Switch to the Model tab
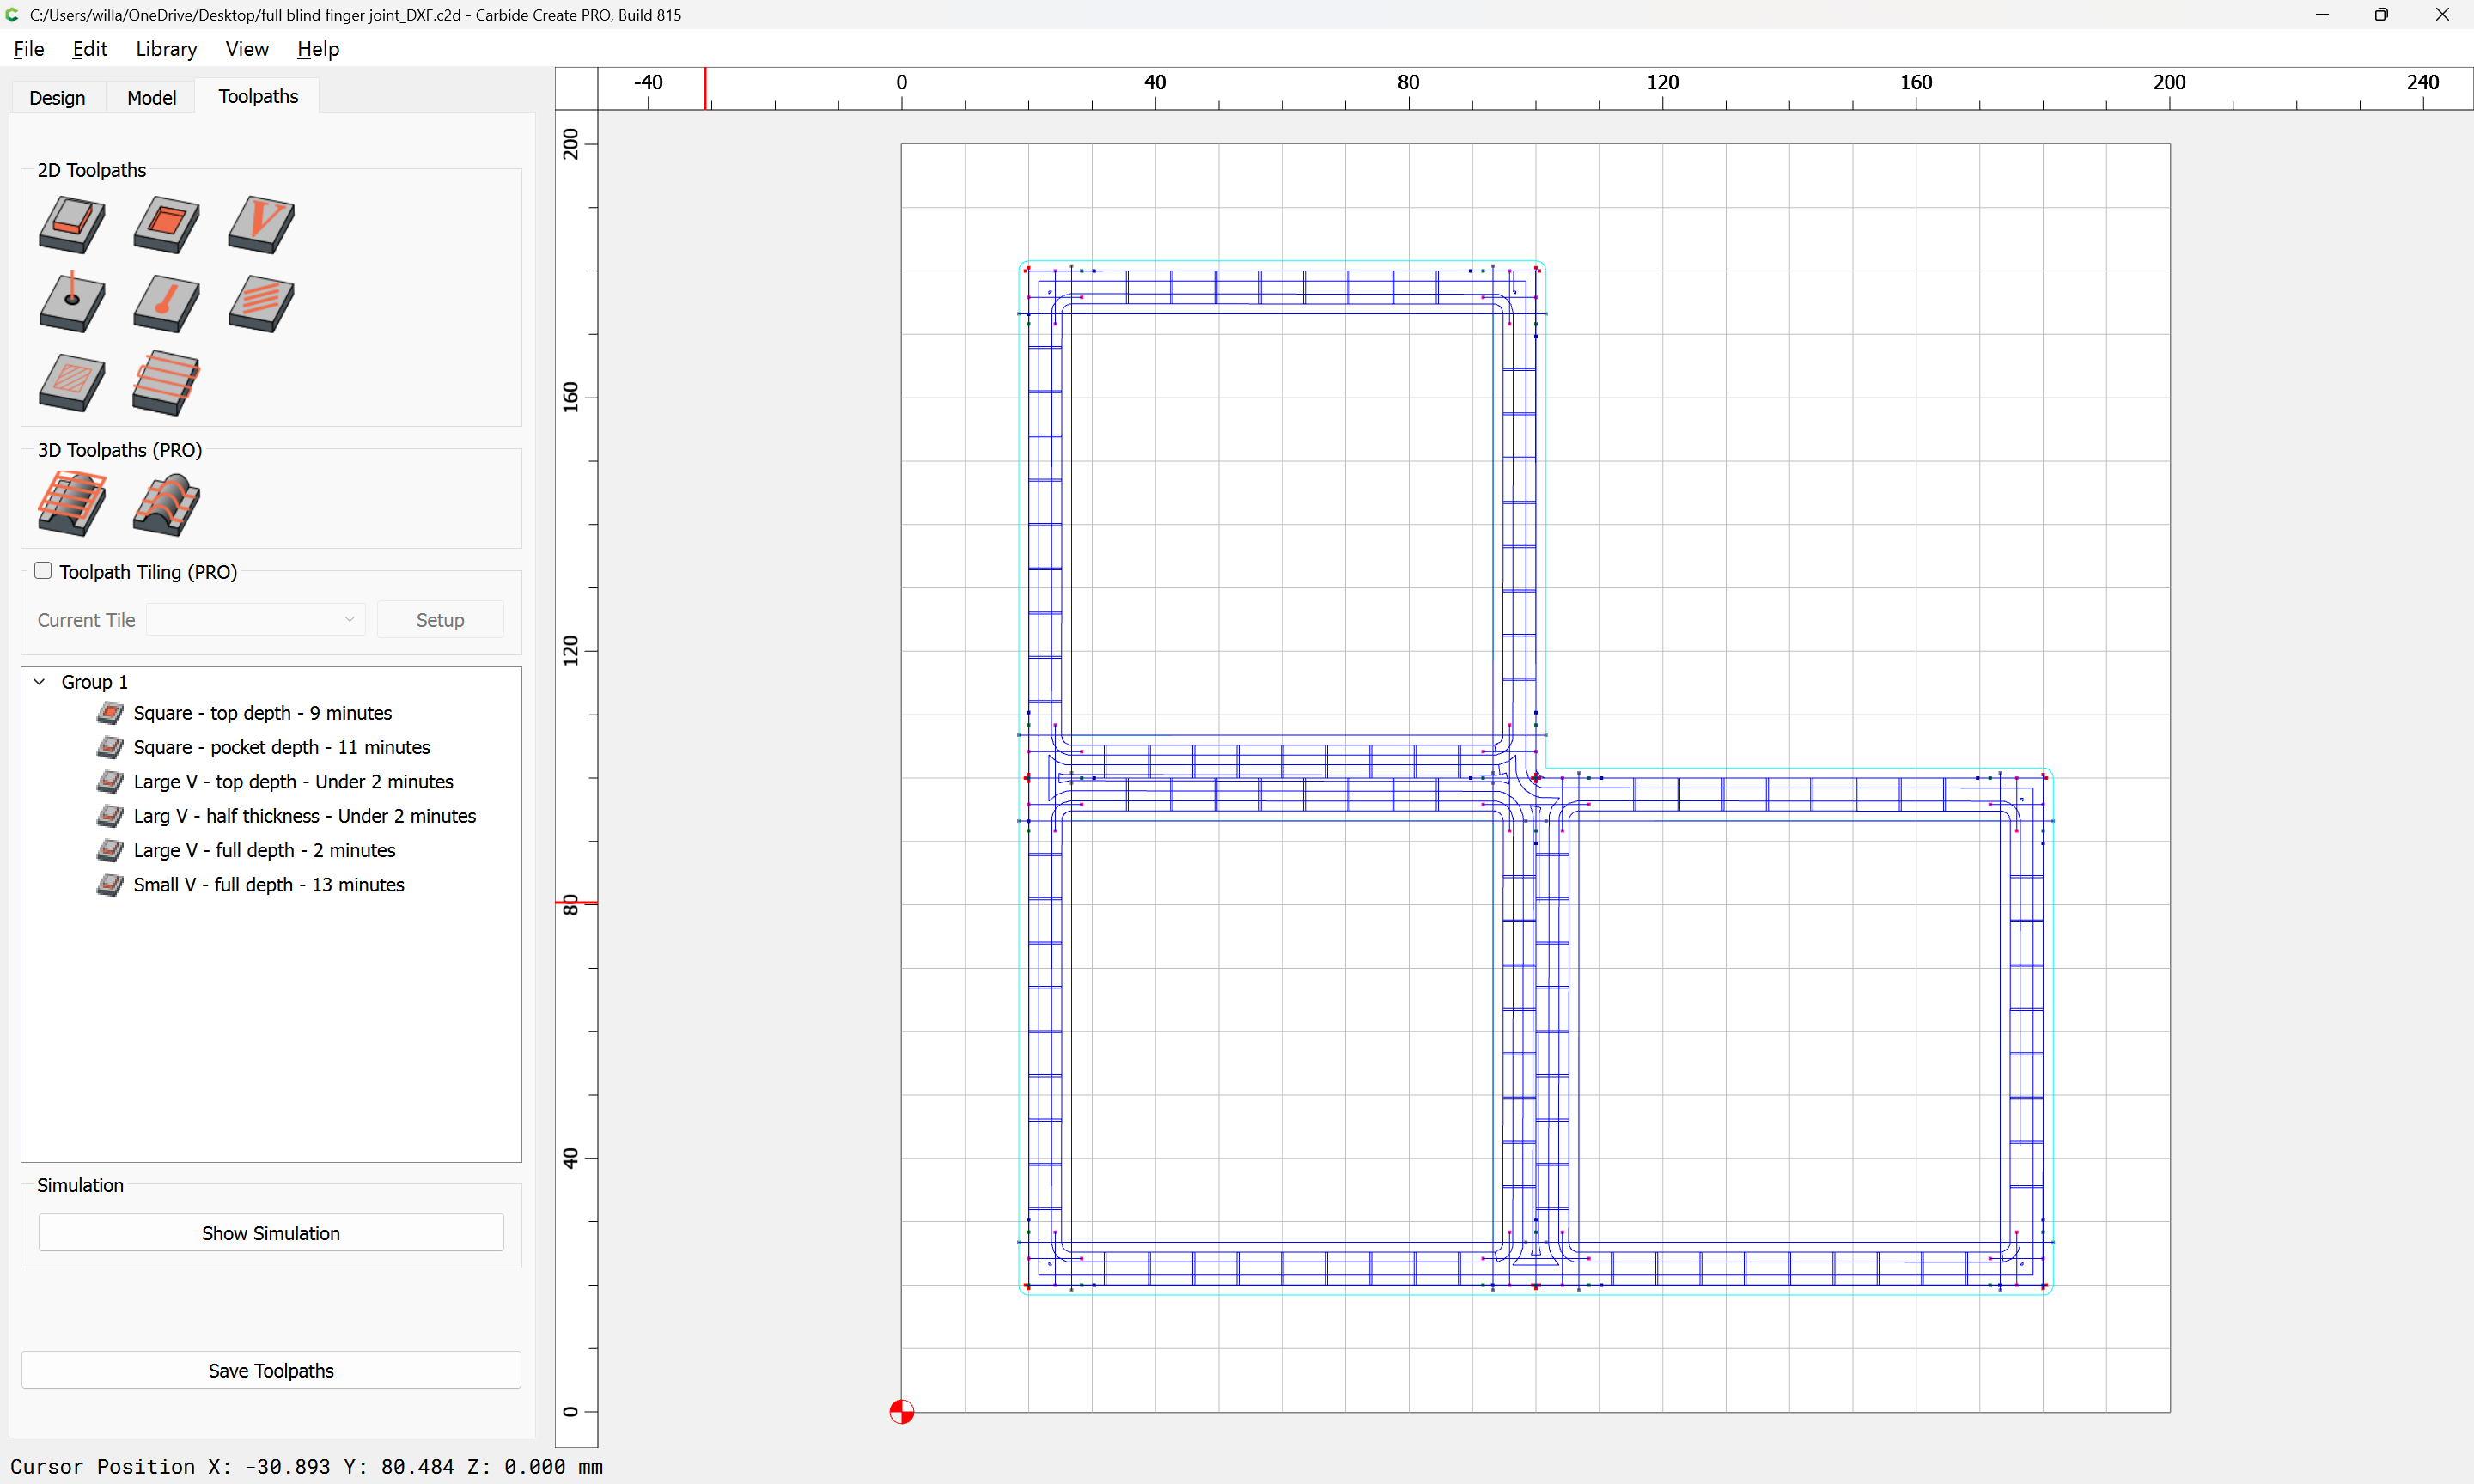This screenshot has height=1484, width=2474. pyautogui.click(x=151, y=97)
